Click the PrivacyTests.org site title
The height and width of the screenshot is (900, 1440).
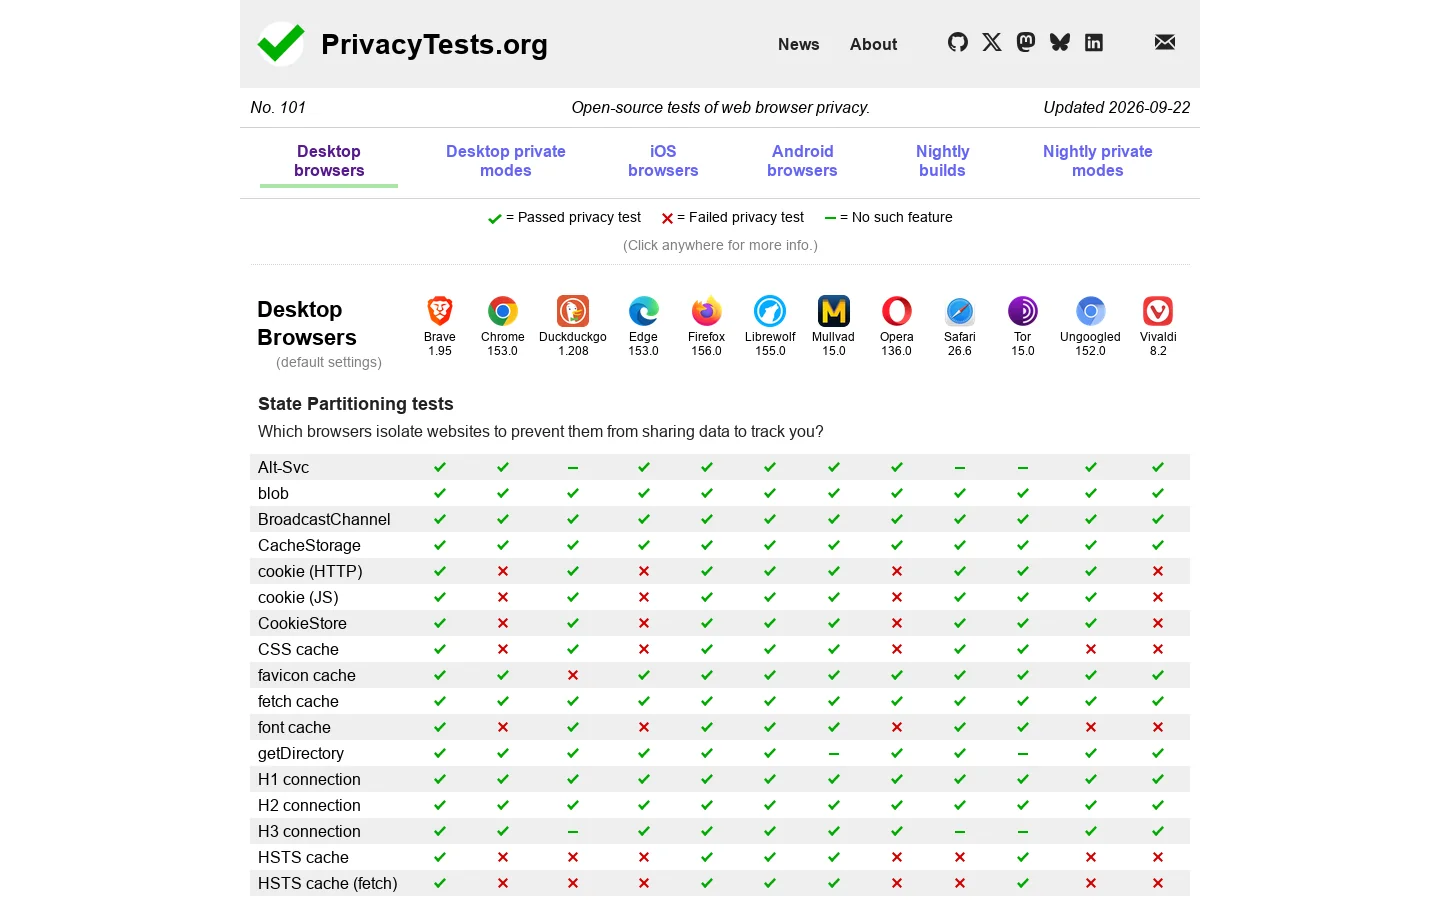pos(434,44)
